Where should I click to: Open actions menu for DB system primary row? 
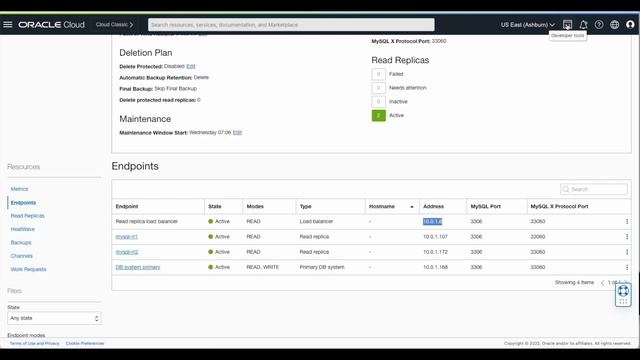[x=627, y=267]
